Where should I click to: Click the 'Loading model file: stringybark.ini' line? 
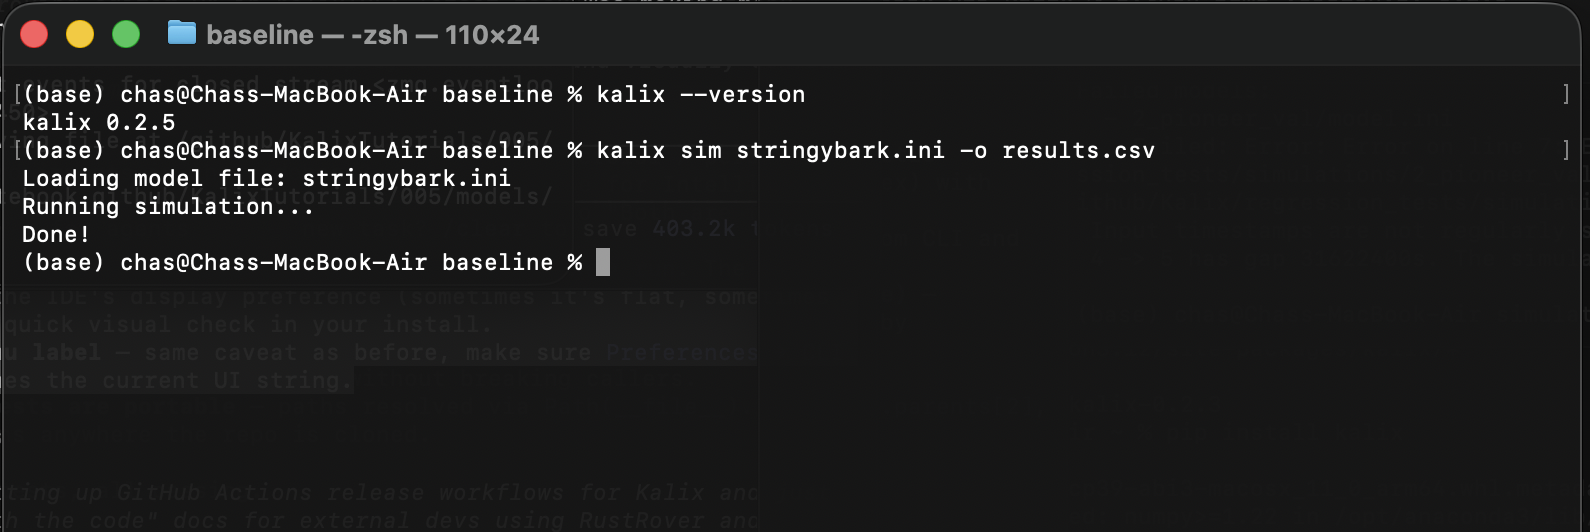[267, 178]
